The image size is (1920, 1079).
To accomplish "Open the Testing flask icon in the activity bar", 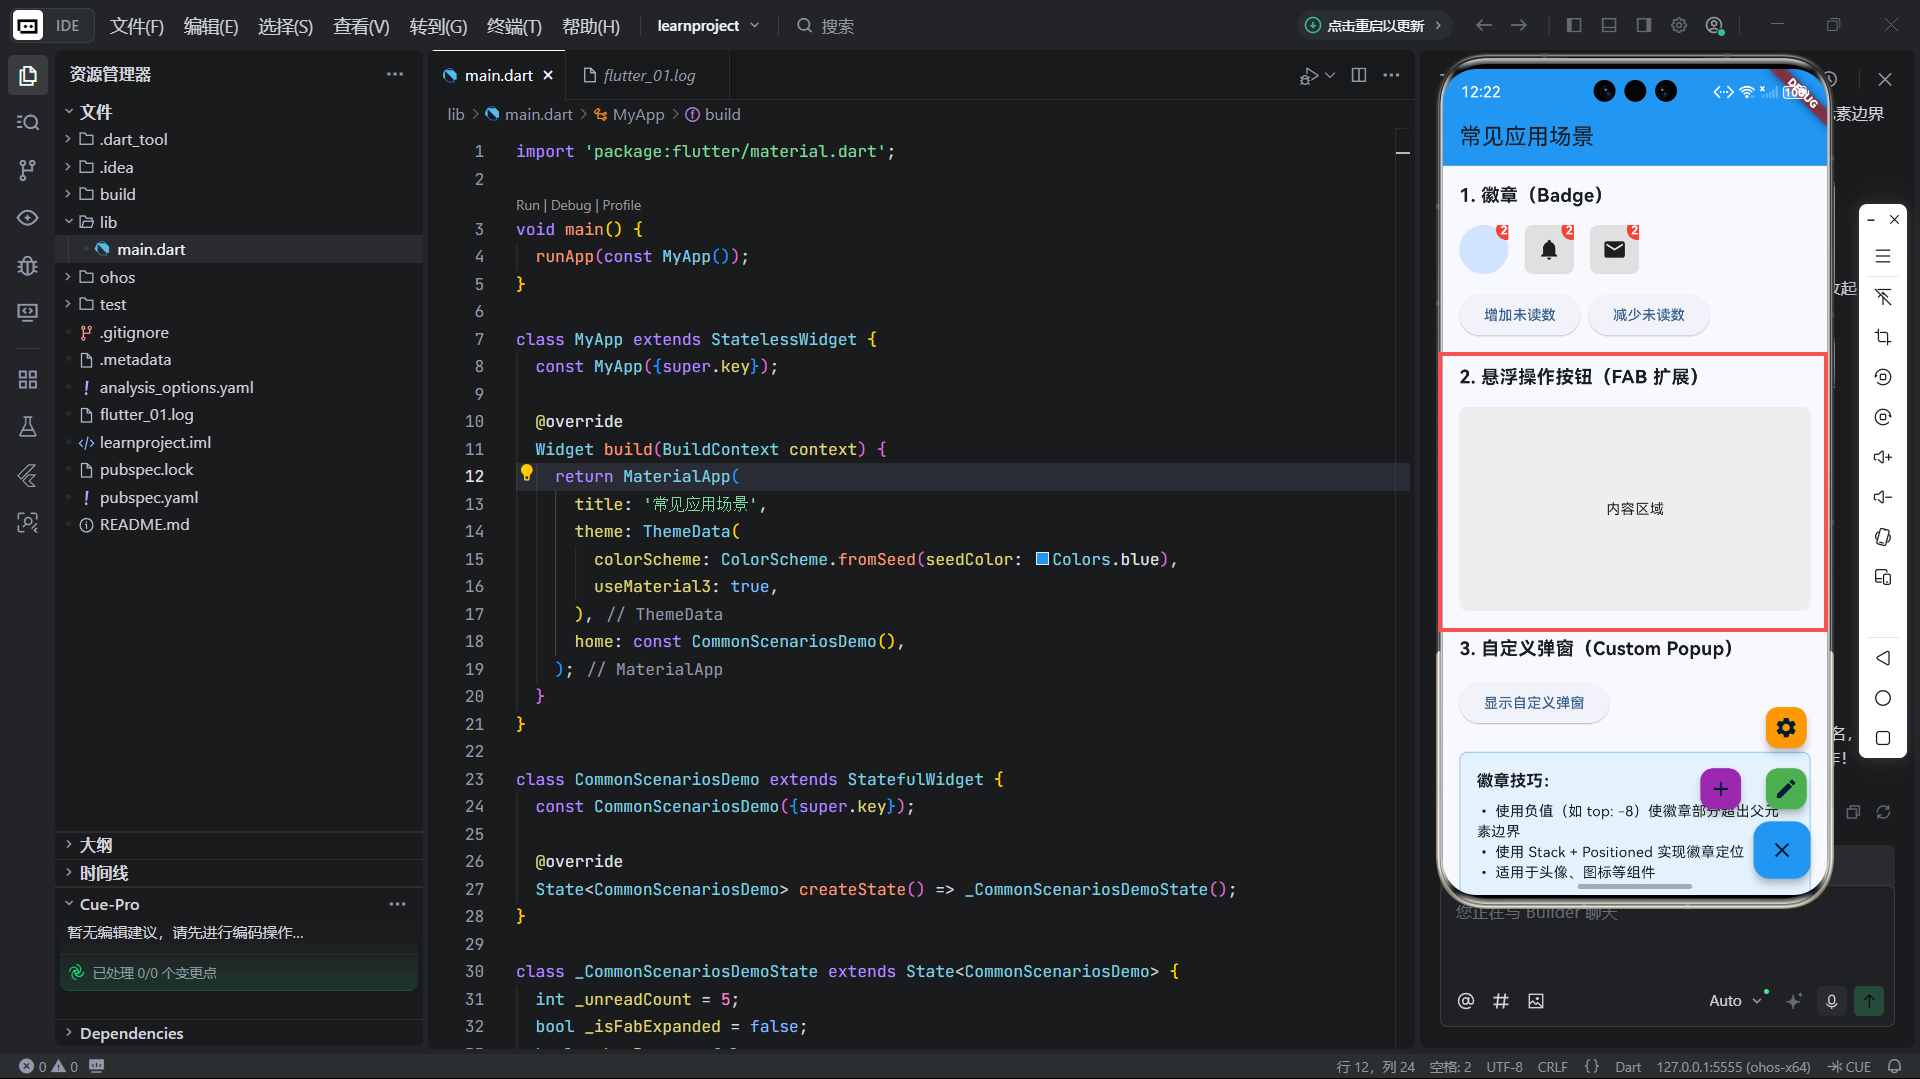I will 28,427.
